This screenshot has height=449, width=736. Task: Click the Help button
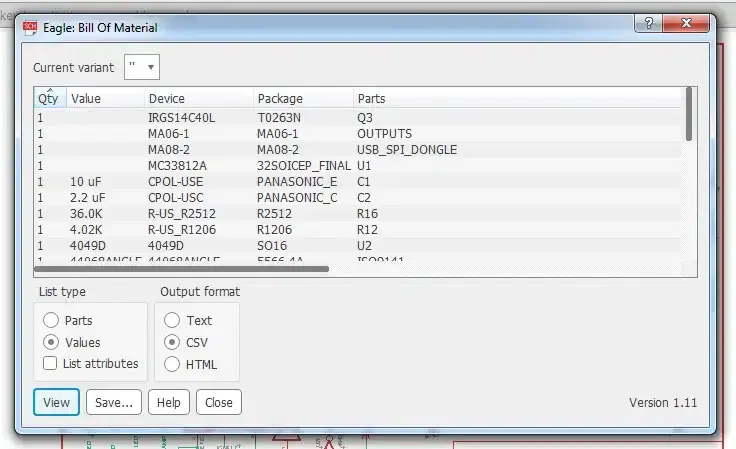point(168,403)
